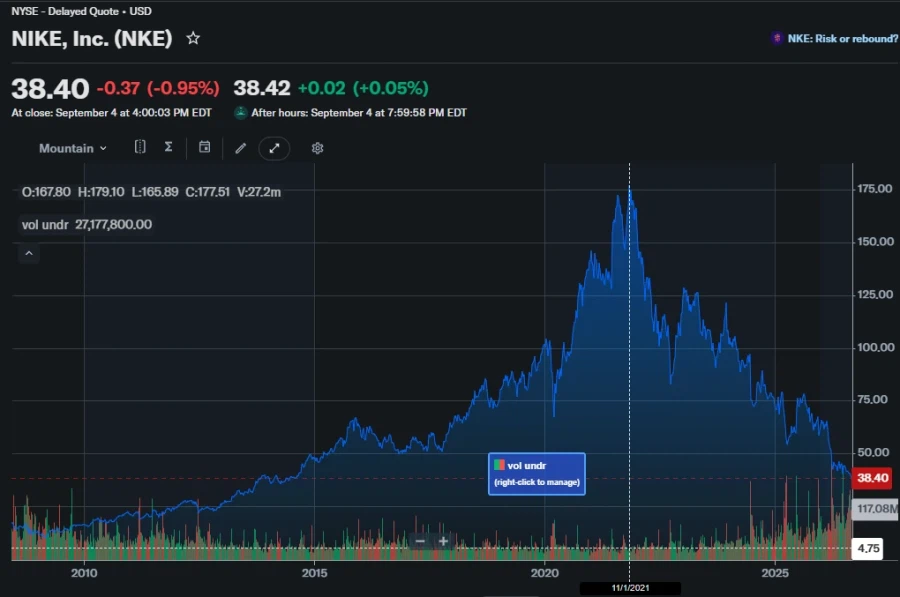Click the H:179.10 high value readout
900x597 pixels.
pyautogui.click(x=101, y=192)
